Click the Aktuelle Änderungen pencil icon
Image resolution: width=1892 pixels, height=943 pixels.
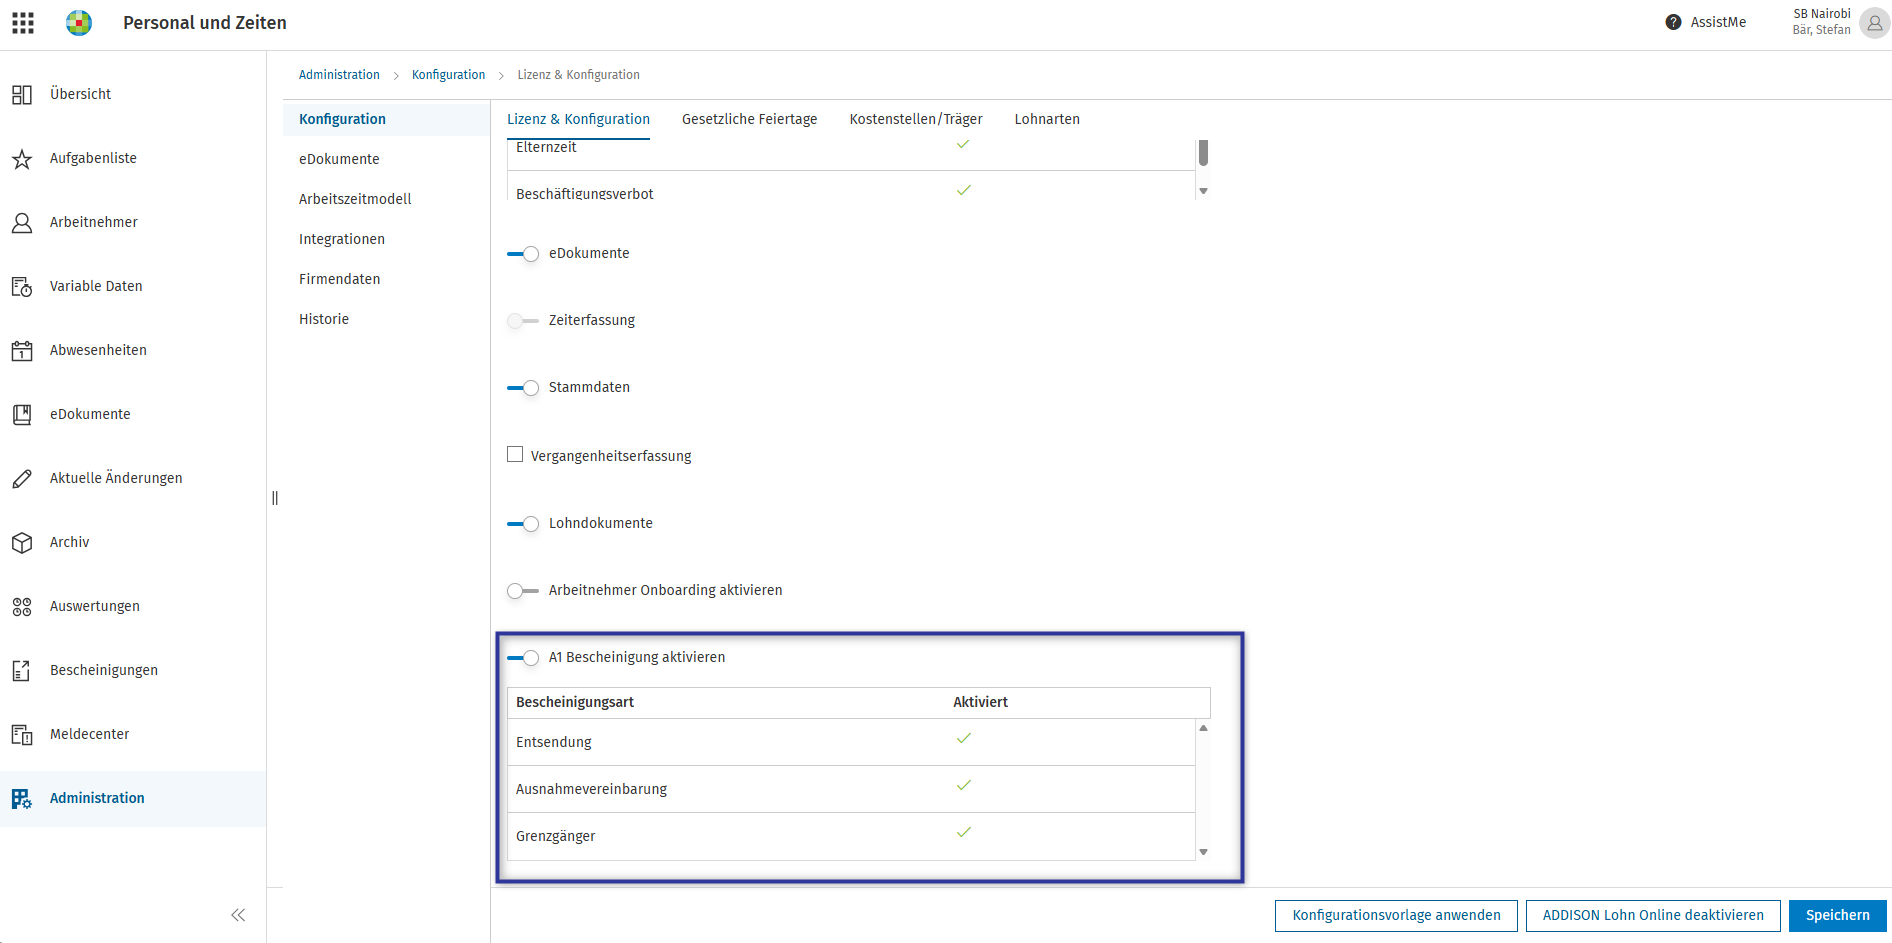pyautogui.click(x=22, y=478)
